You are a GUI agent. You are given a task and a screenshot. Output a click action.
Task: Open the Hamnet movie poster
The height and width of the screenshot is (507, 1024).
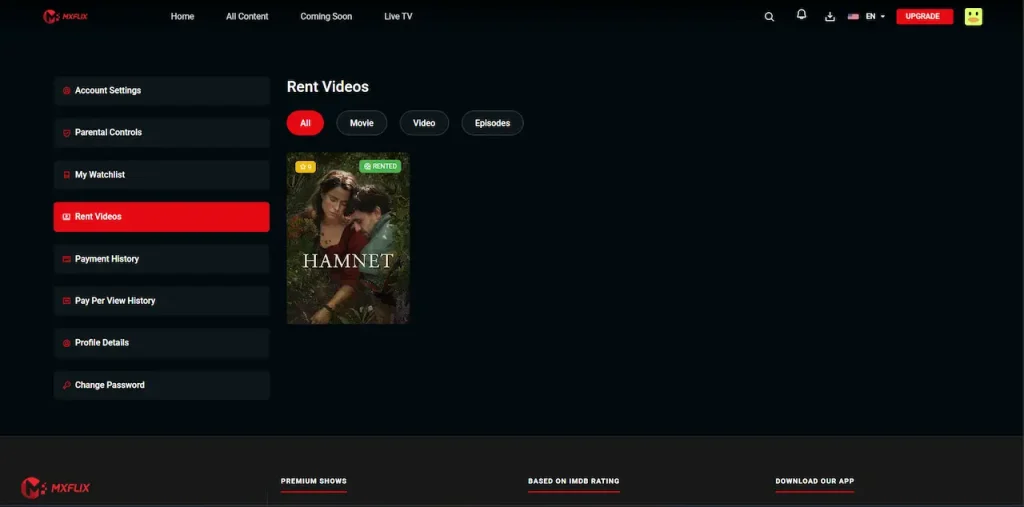tap(348, 238)
